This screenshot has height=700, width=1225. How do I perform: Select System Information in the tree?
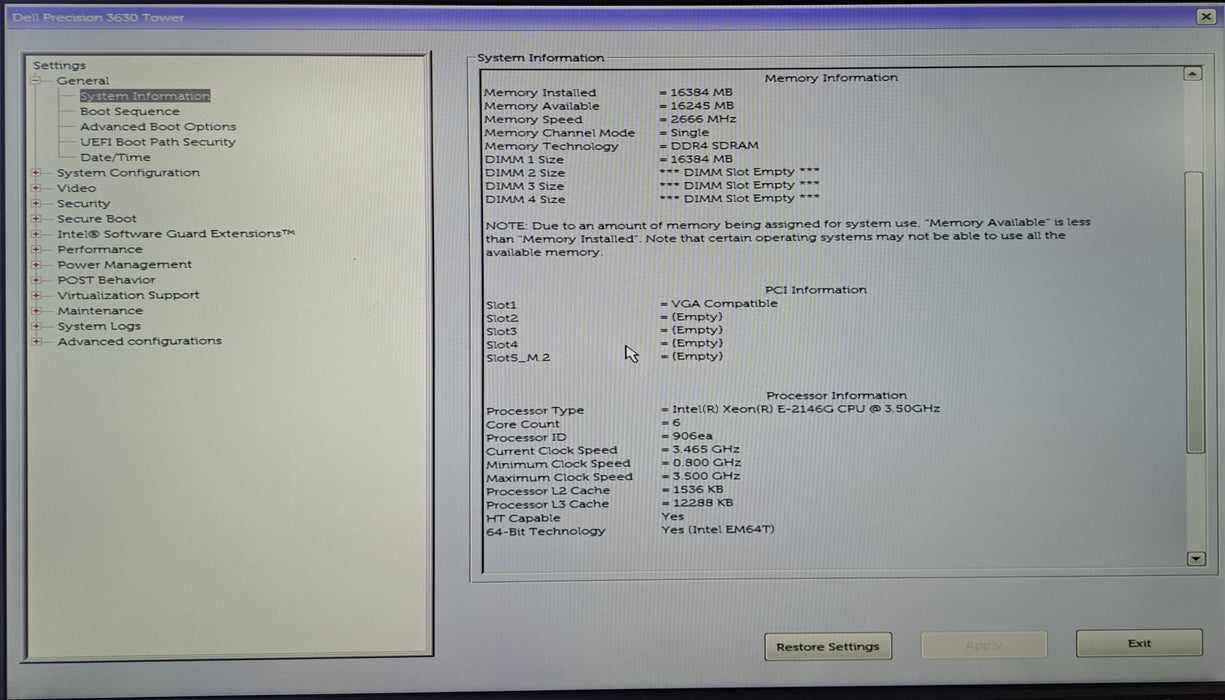(x=145, y=96)
